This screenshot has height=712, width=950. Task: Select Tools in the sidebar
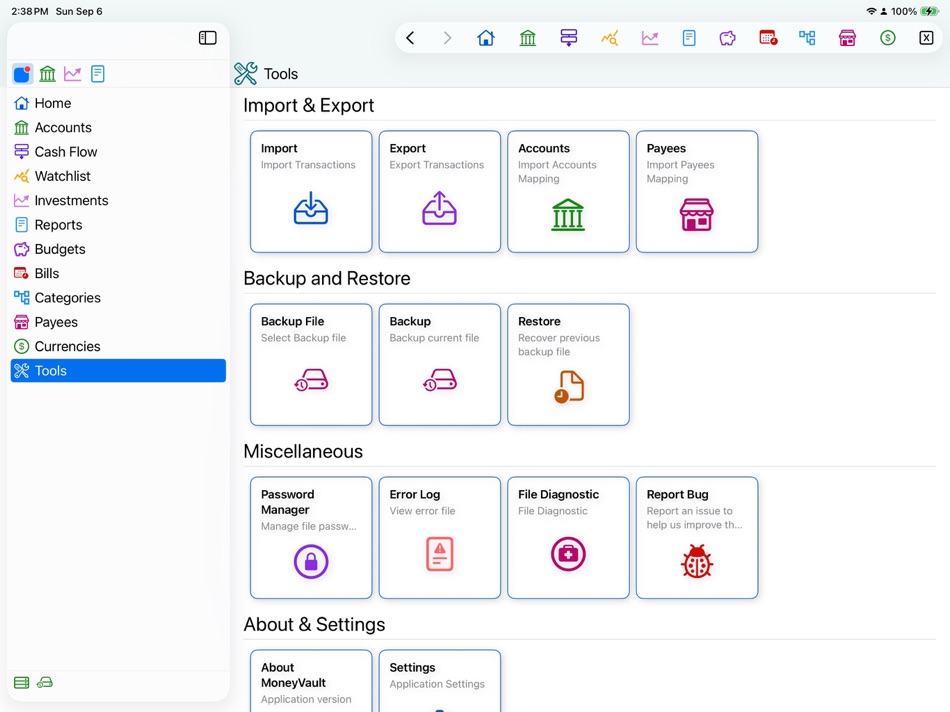118,370
